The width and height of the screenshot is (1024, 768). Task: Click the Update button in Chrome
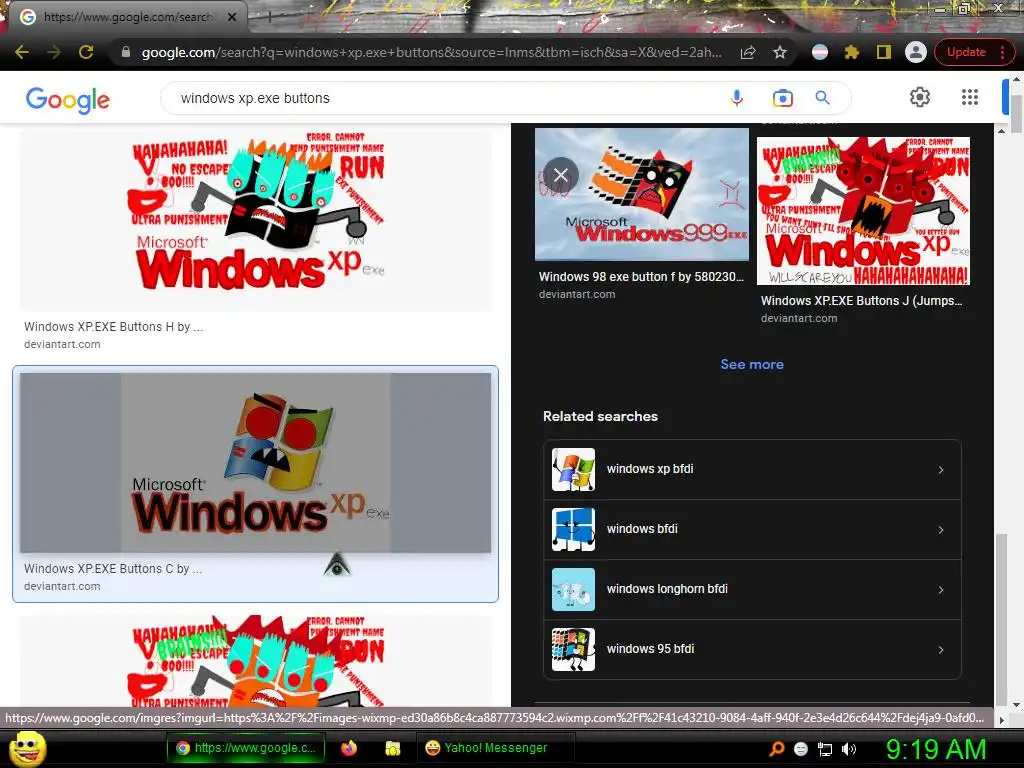966,52
